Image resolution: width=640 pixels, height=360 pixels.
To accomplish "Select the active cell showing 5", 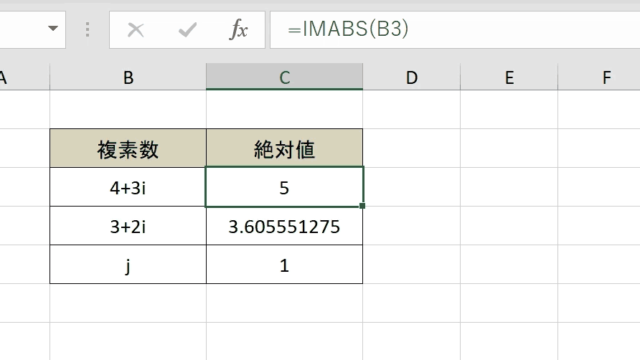I will 284,187.
